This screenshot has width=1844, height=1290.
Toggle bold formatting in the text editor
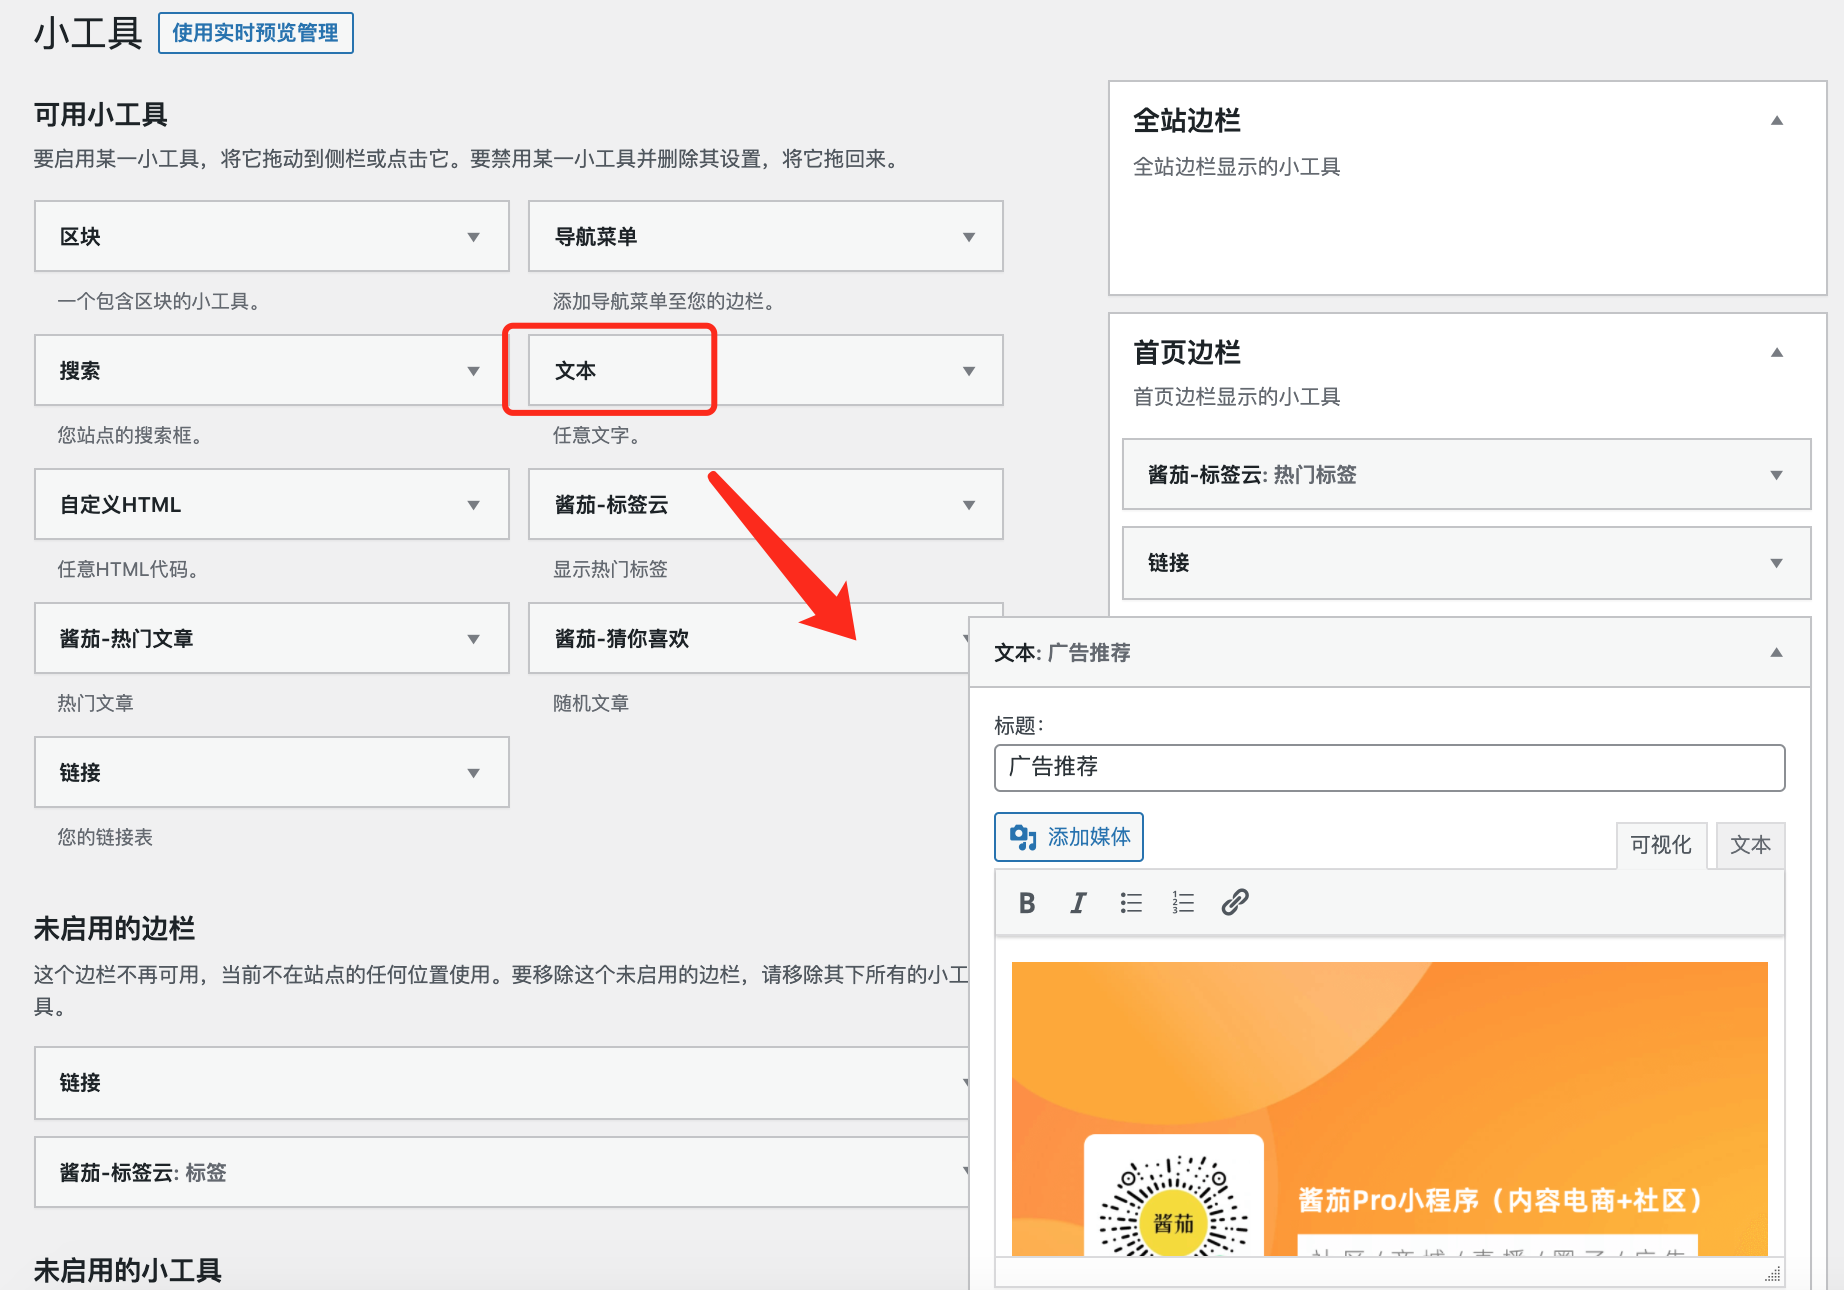pos(1026,903)
